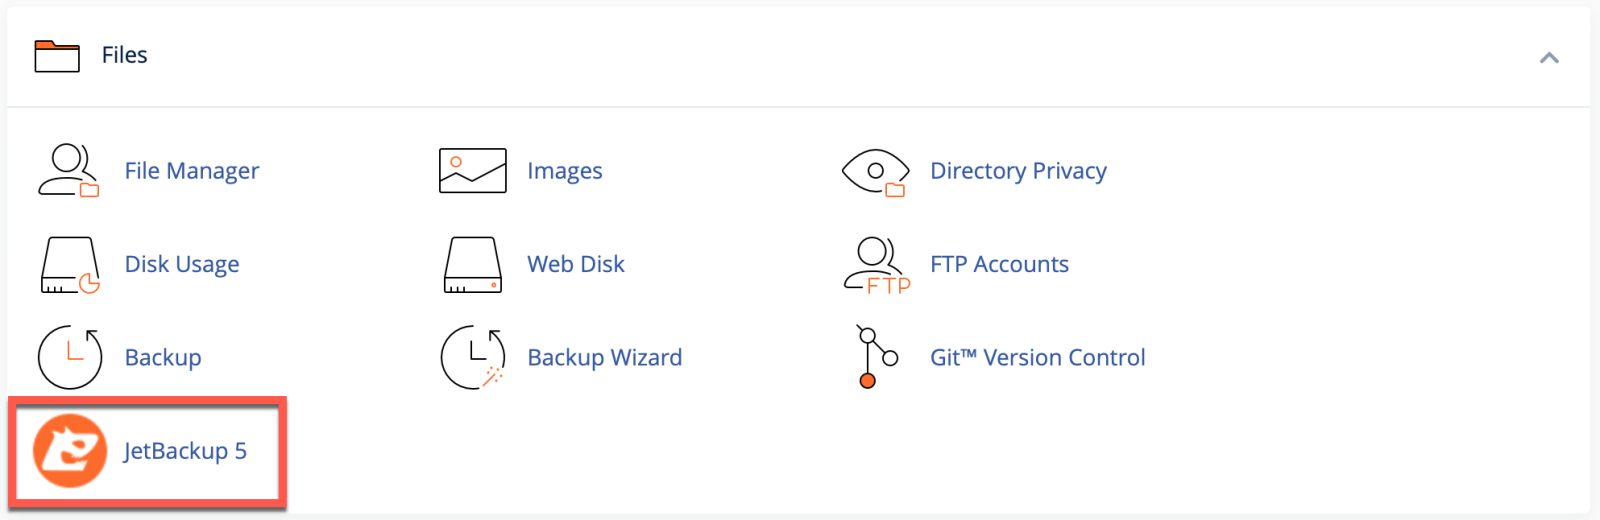Viewport: 1600px width, 520px height.
Task: Click the Web Disk drive icon
Action: (473, 265)
